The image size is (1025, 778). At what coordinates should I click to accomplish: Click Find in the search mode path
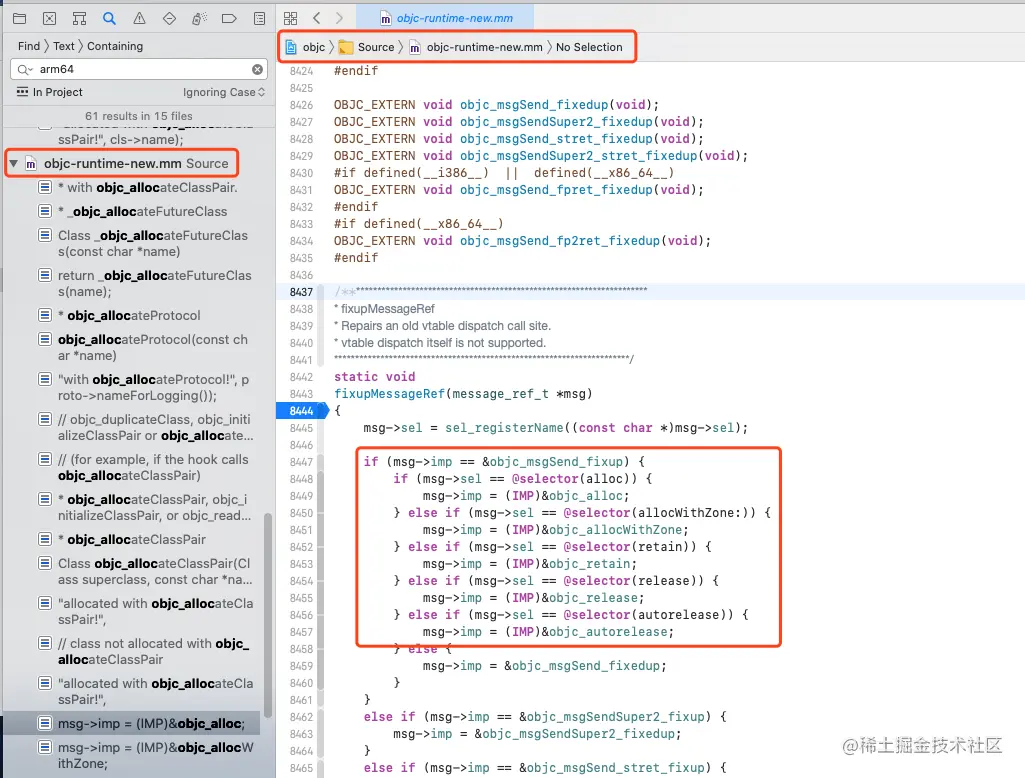click(29, 46)
